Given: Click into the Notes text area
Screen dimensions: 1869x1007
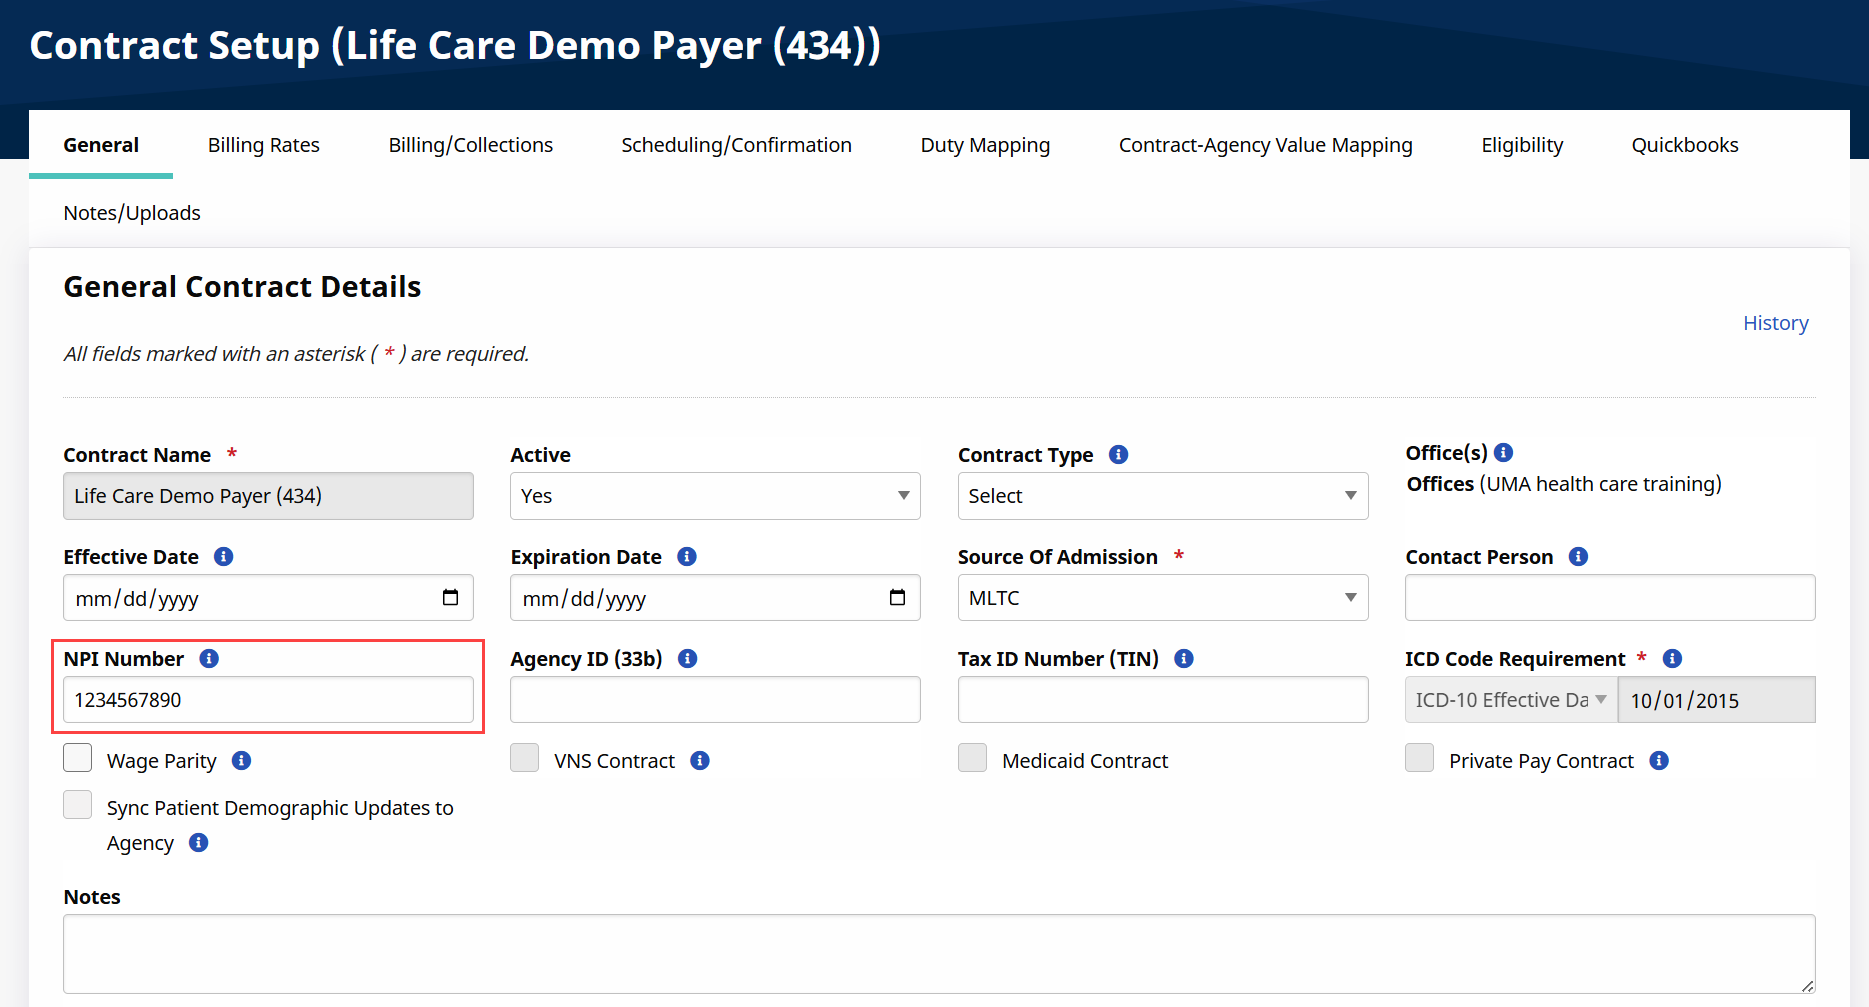Looking at the screenshot, I should [x=938, y=953].
